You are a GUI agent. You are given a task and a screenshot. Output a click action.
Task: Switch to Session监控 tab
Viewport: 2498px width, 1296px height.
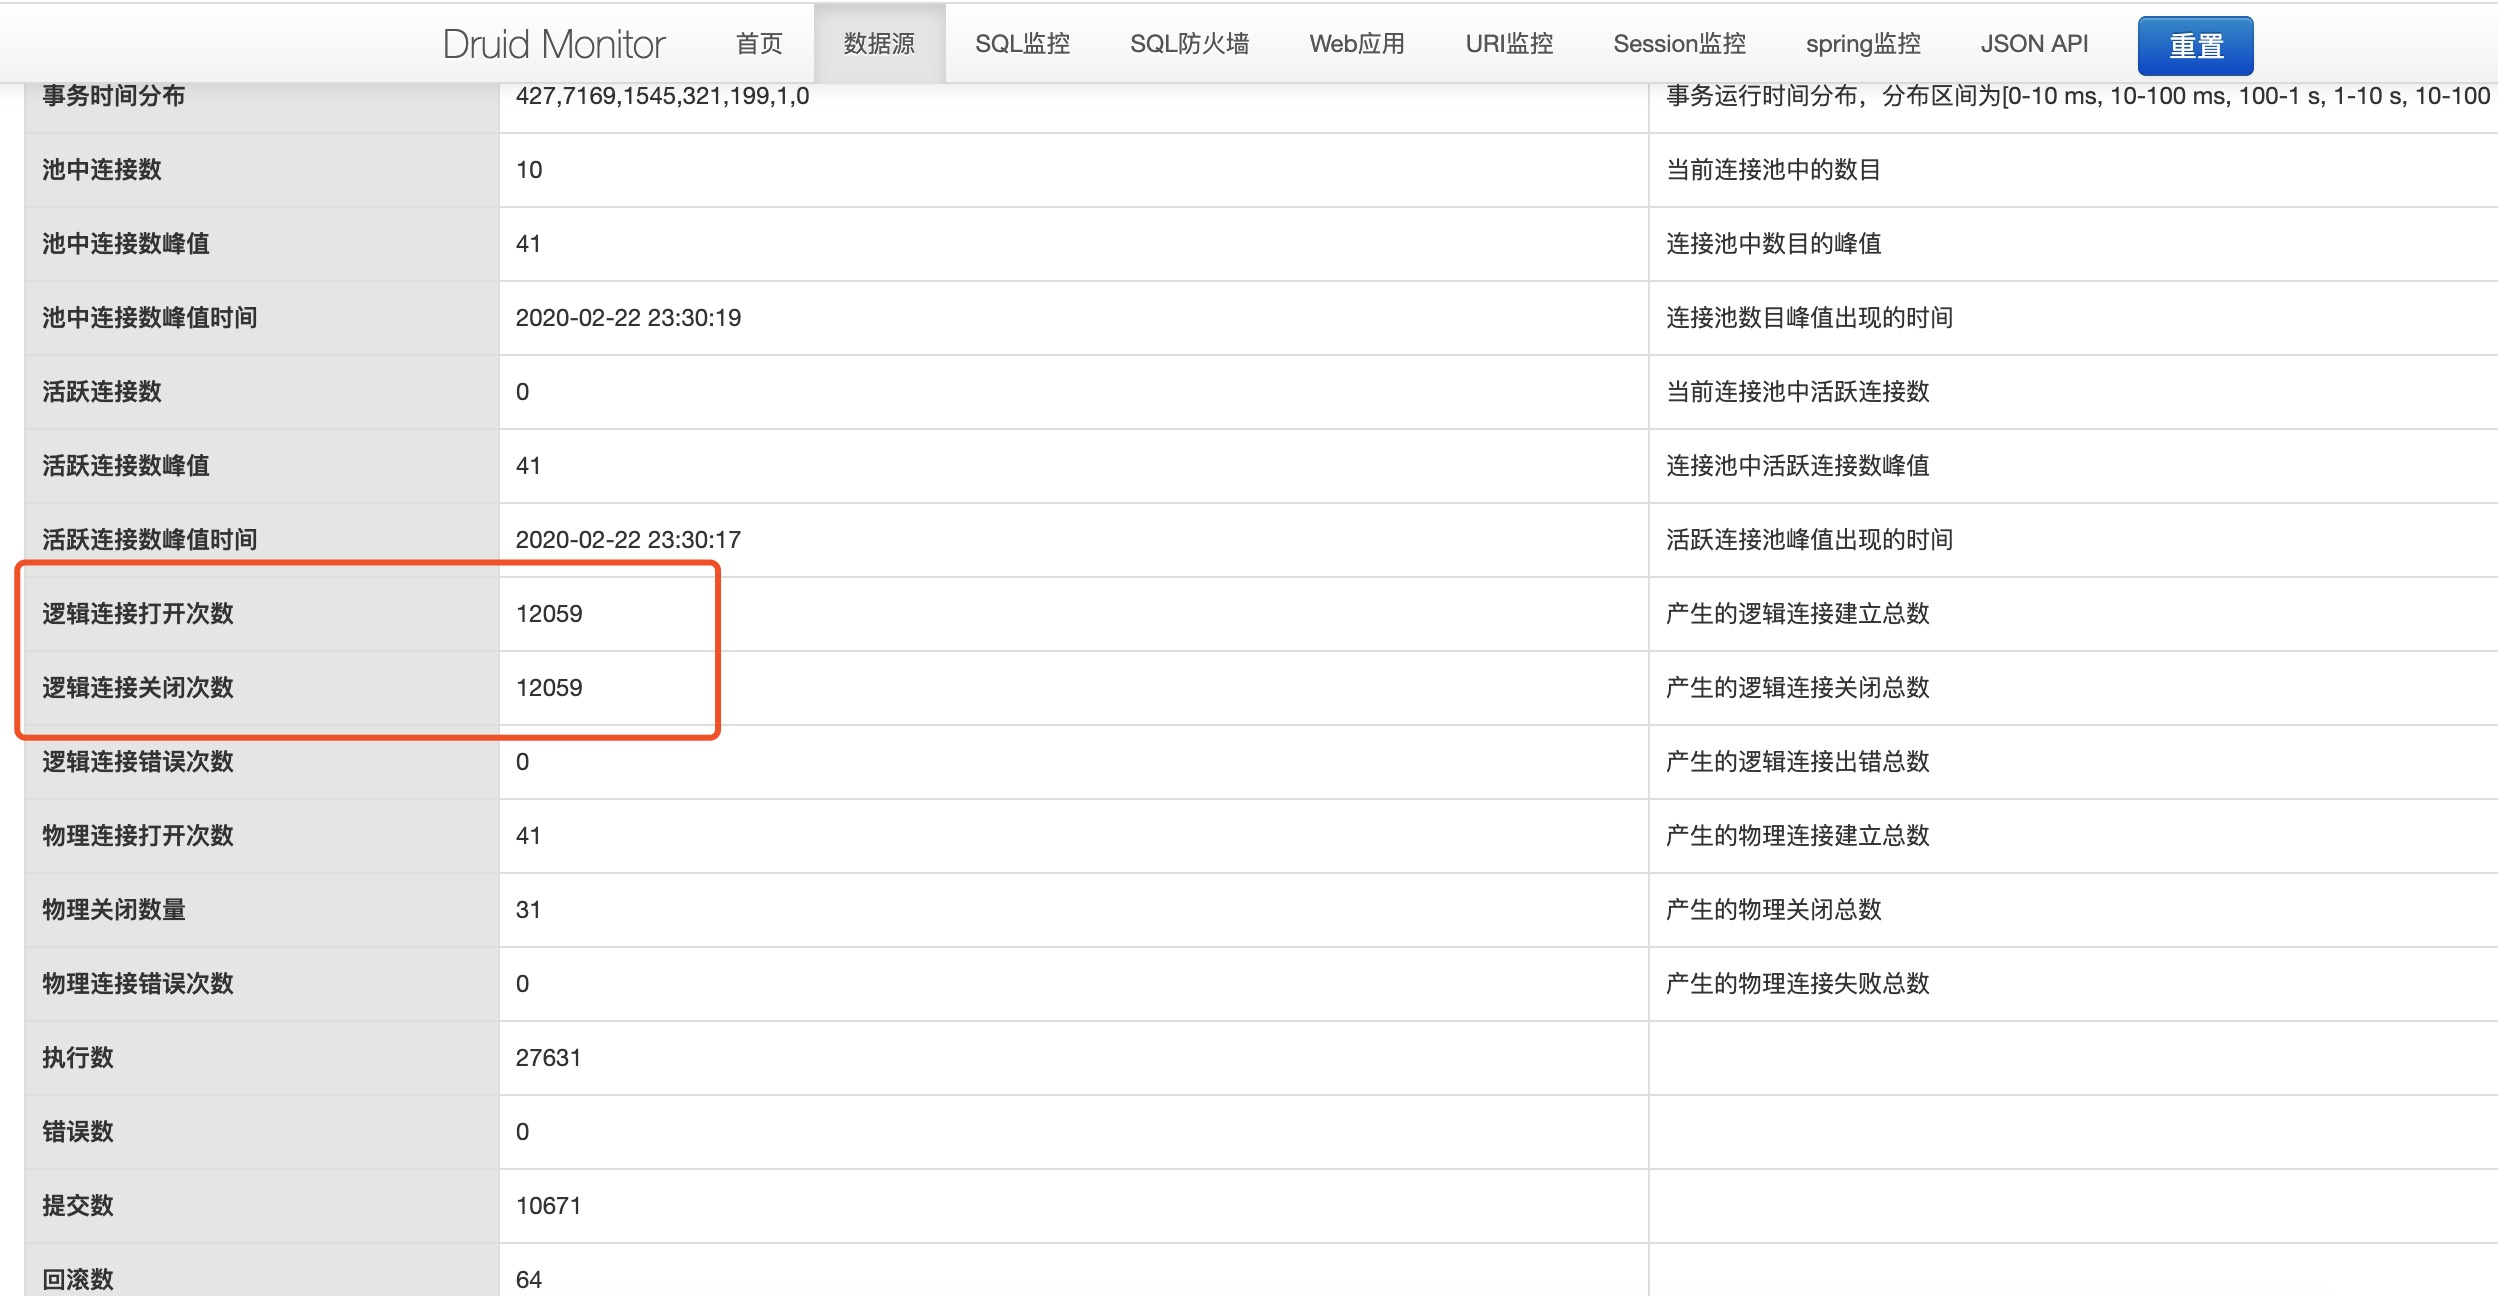pyautogui.click(x=1679, y=44)
